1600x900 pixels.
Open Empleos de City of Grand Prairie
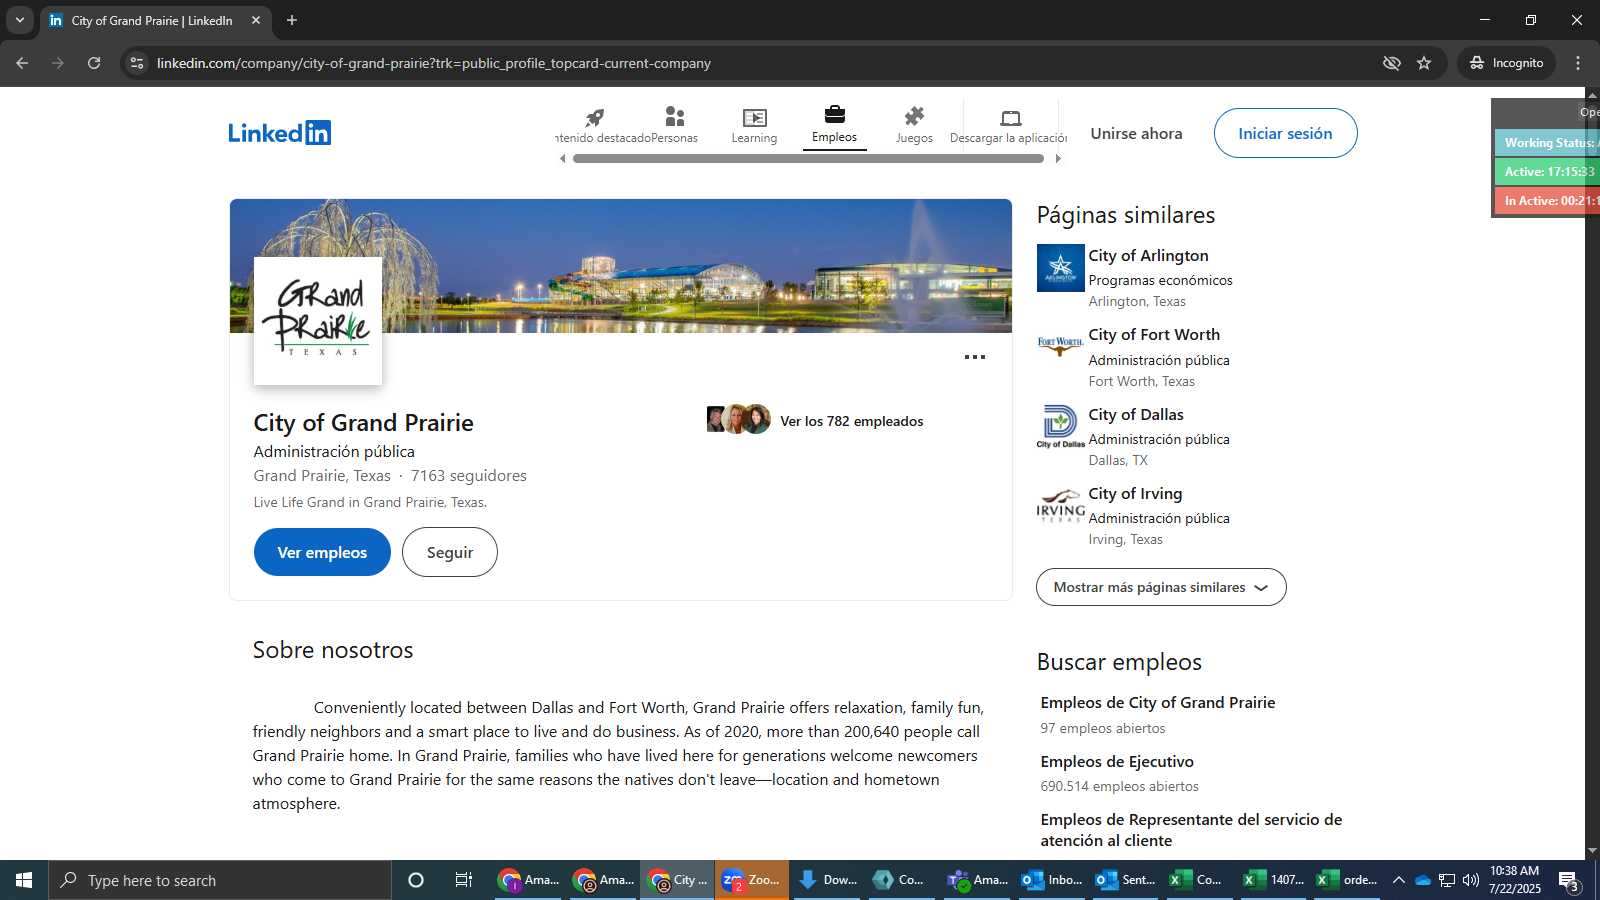[1157, 702]
